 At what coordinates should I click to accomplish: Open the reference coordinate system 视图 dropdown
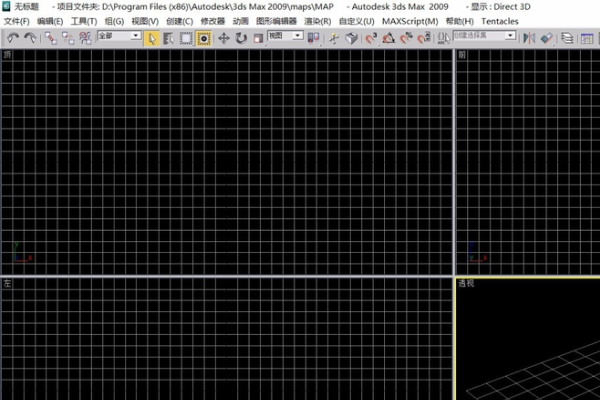pos(285,36)
